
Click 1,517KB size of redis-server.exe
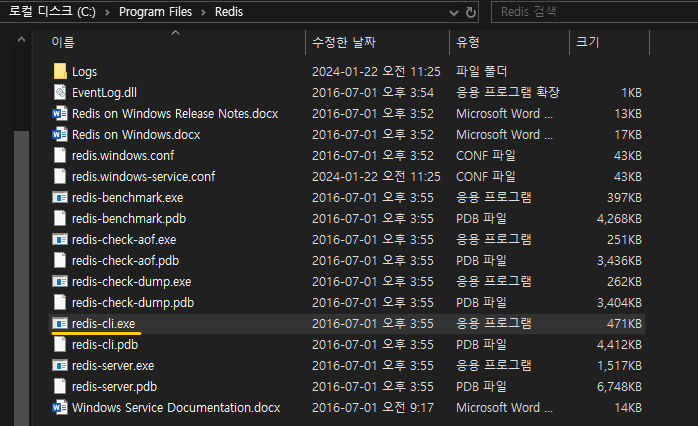619,365
